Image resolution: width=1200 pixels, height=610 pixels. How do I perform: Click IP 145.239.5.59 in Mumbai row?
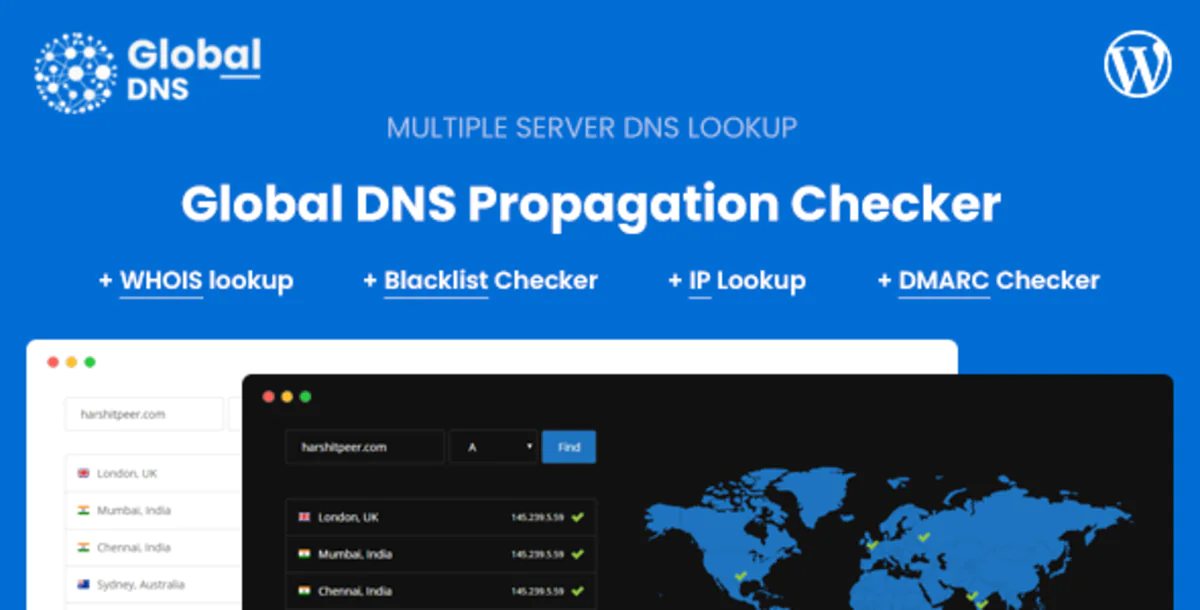[x=538, y=554]
